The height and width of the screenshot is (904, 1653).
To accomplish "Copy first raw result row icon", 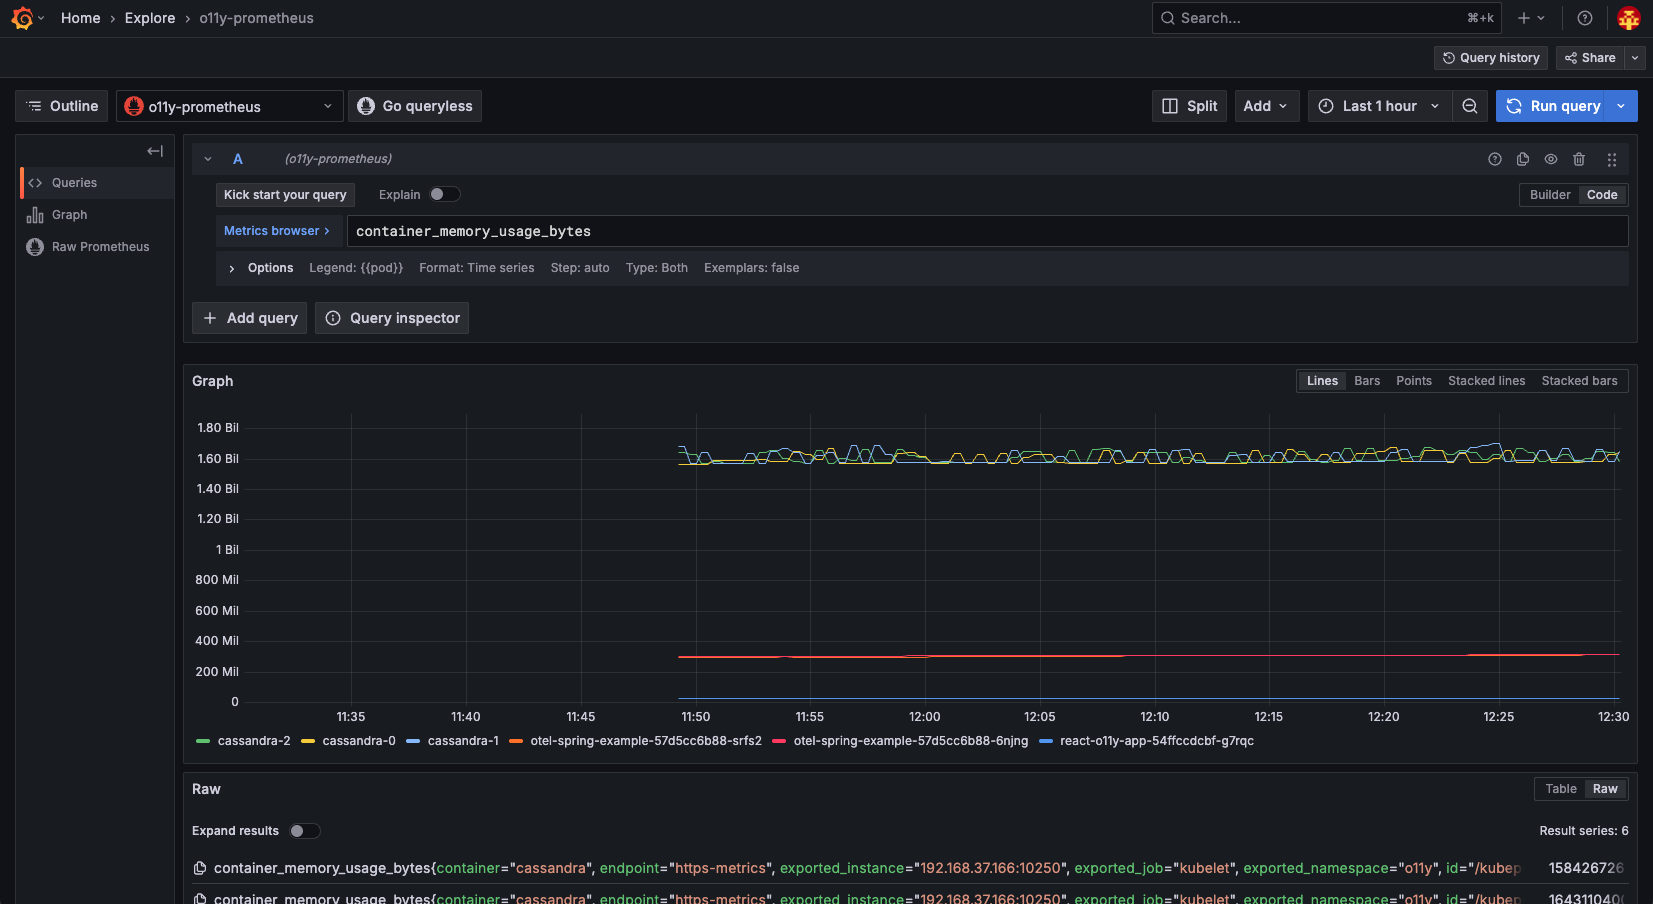I will click(200, 868).
